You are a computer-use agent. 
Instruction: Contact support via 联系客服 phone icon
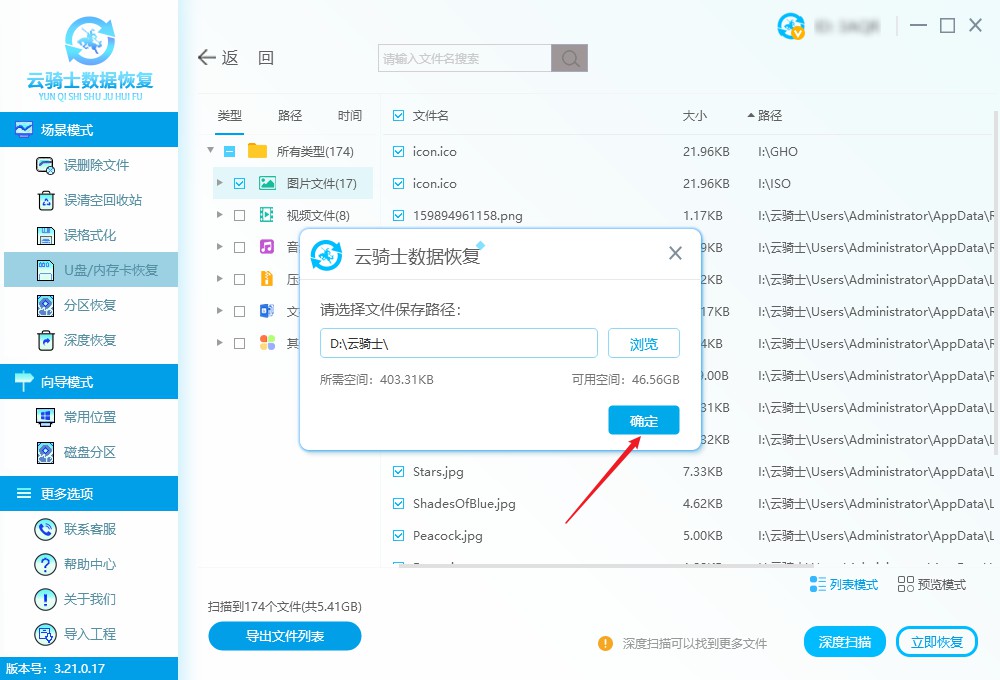(x=45, y=529)
